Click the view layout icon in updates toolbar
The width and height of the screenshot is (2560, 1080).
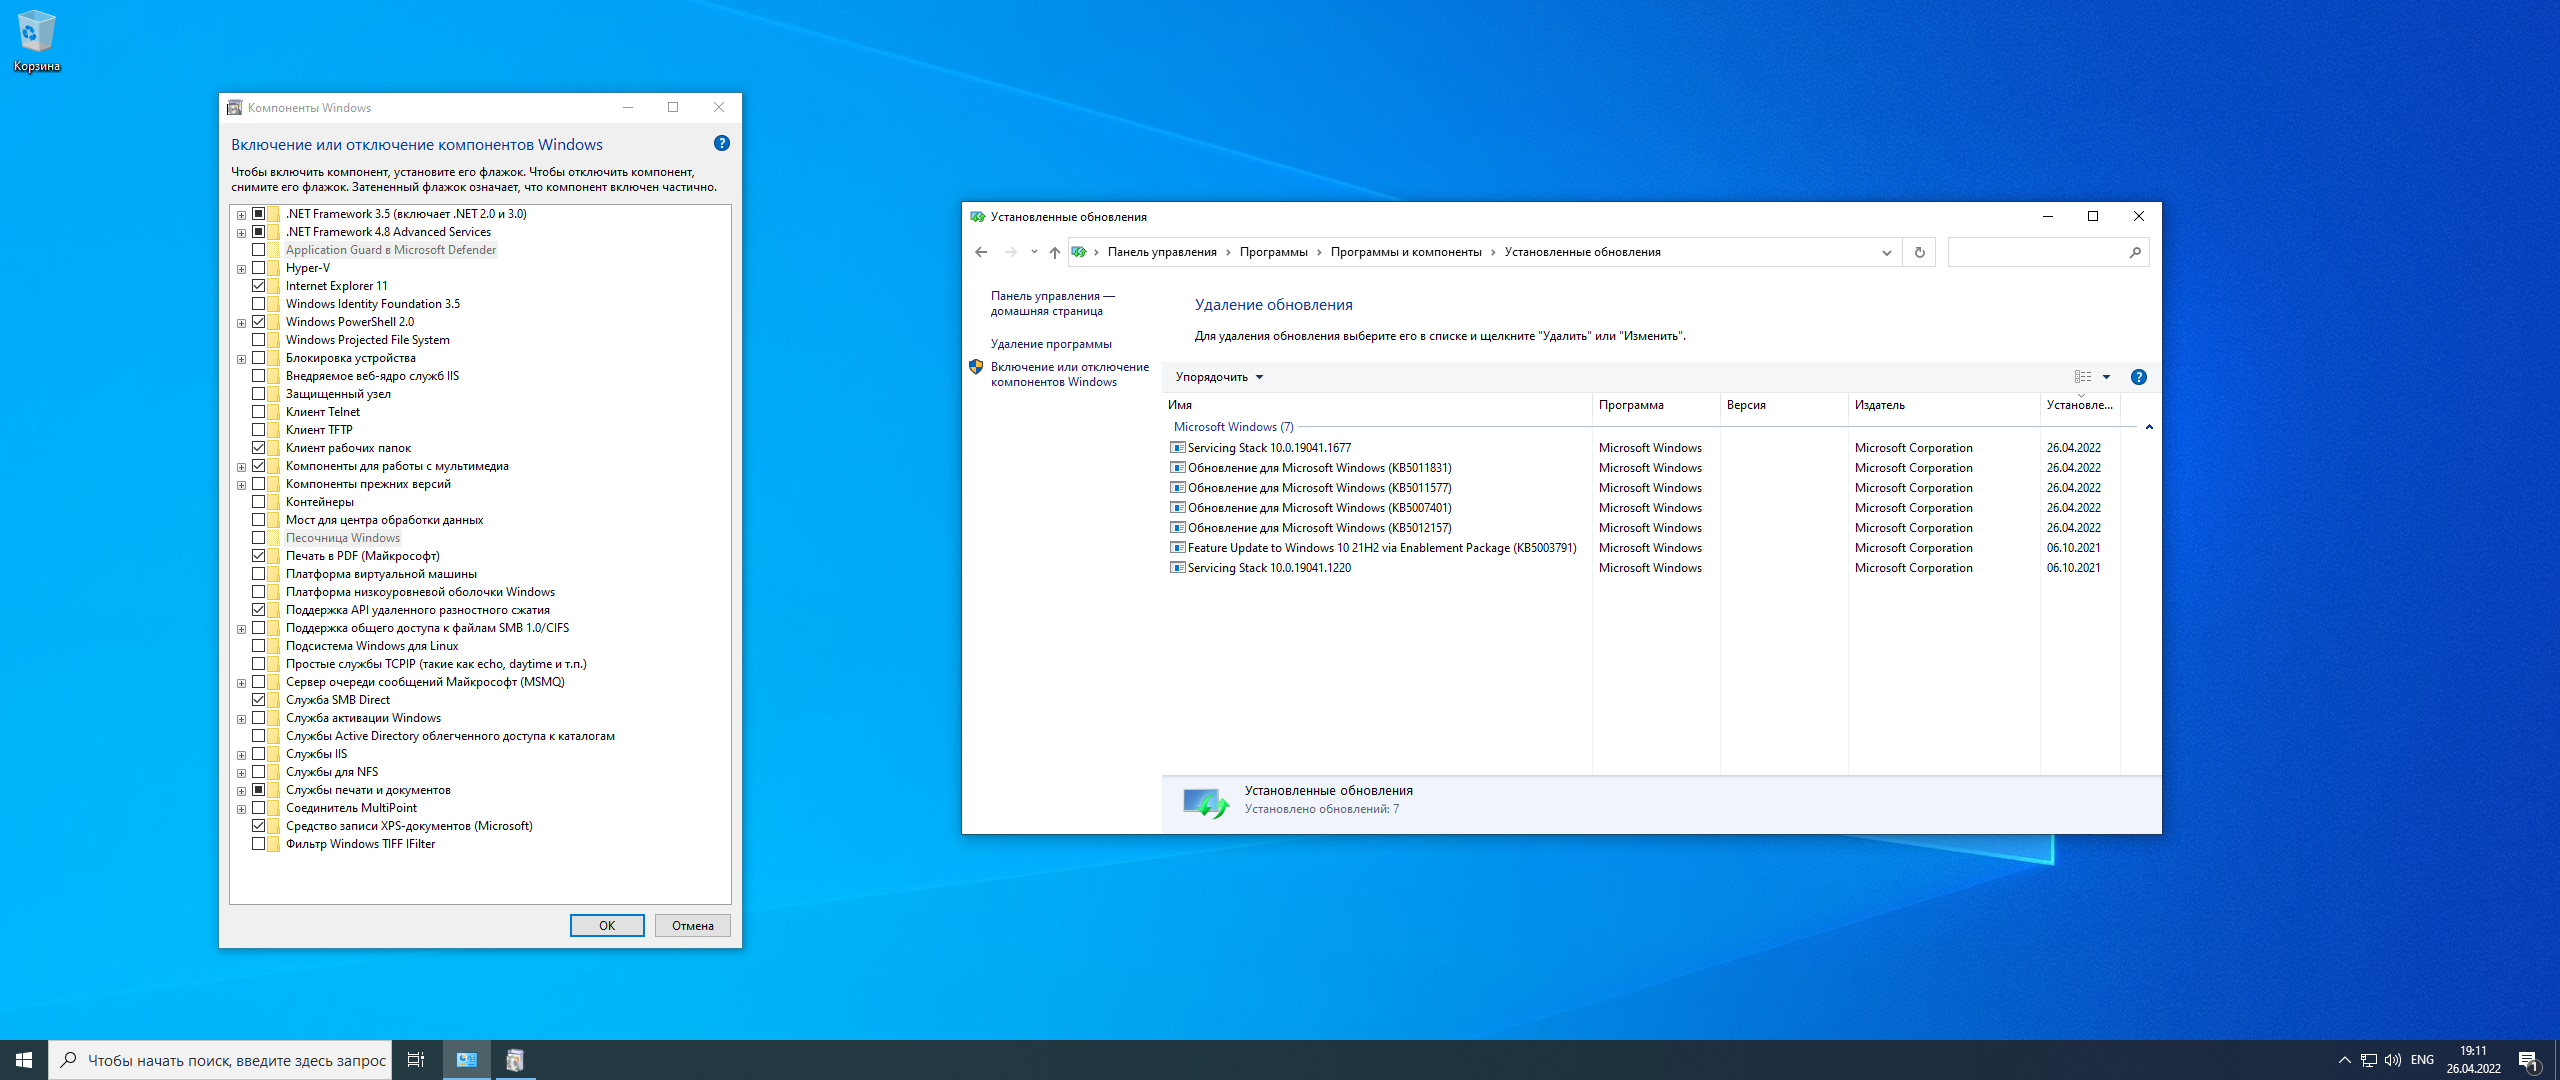pyautogui.click(x=2083, y=377)
